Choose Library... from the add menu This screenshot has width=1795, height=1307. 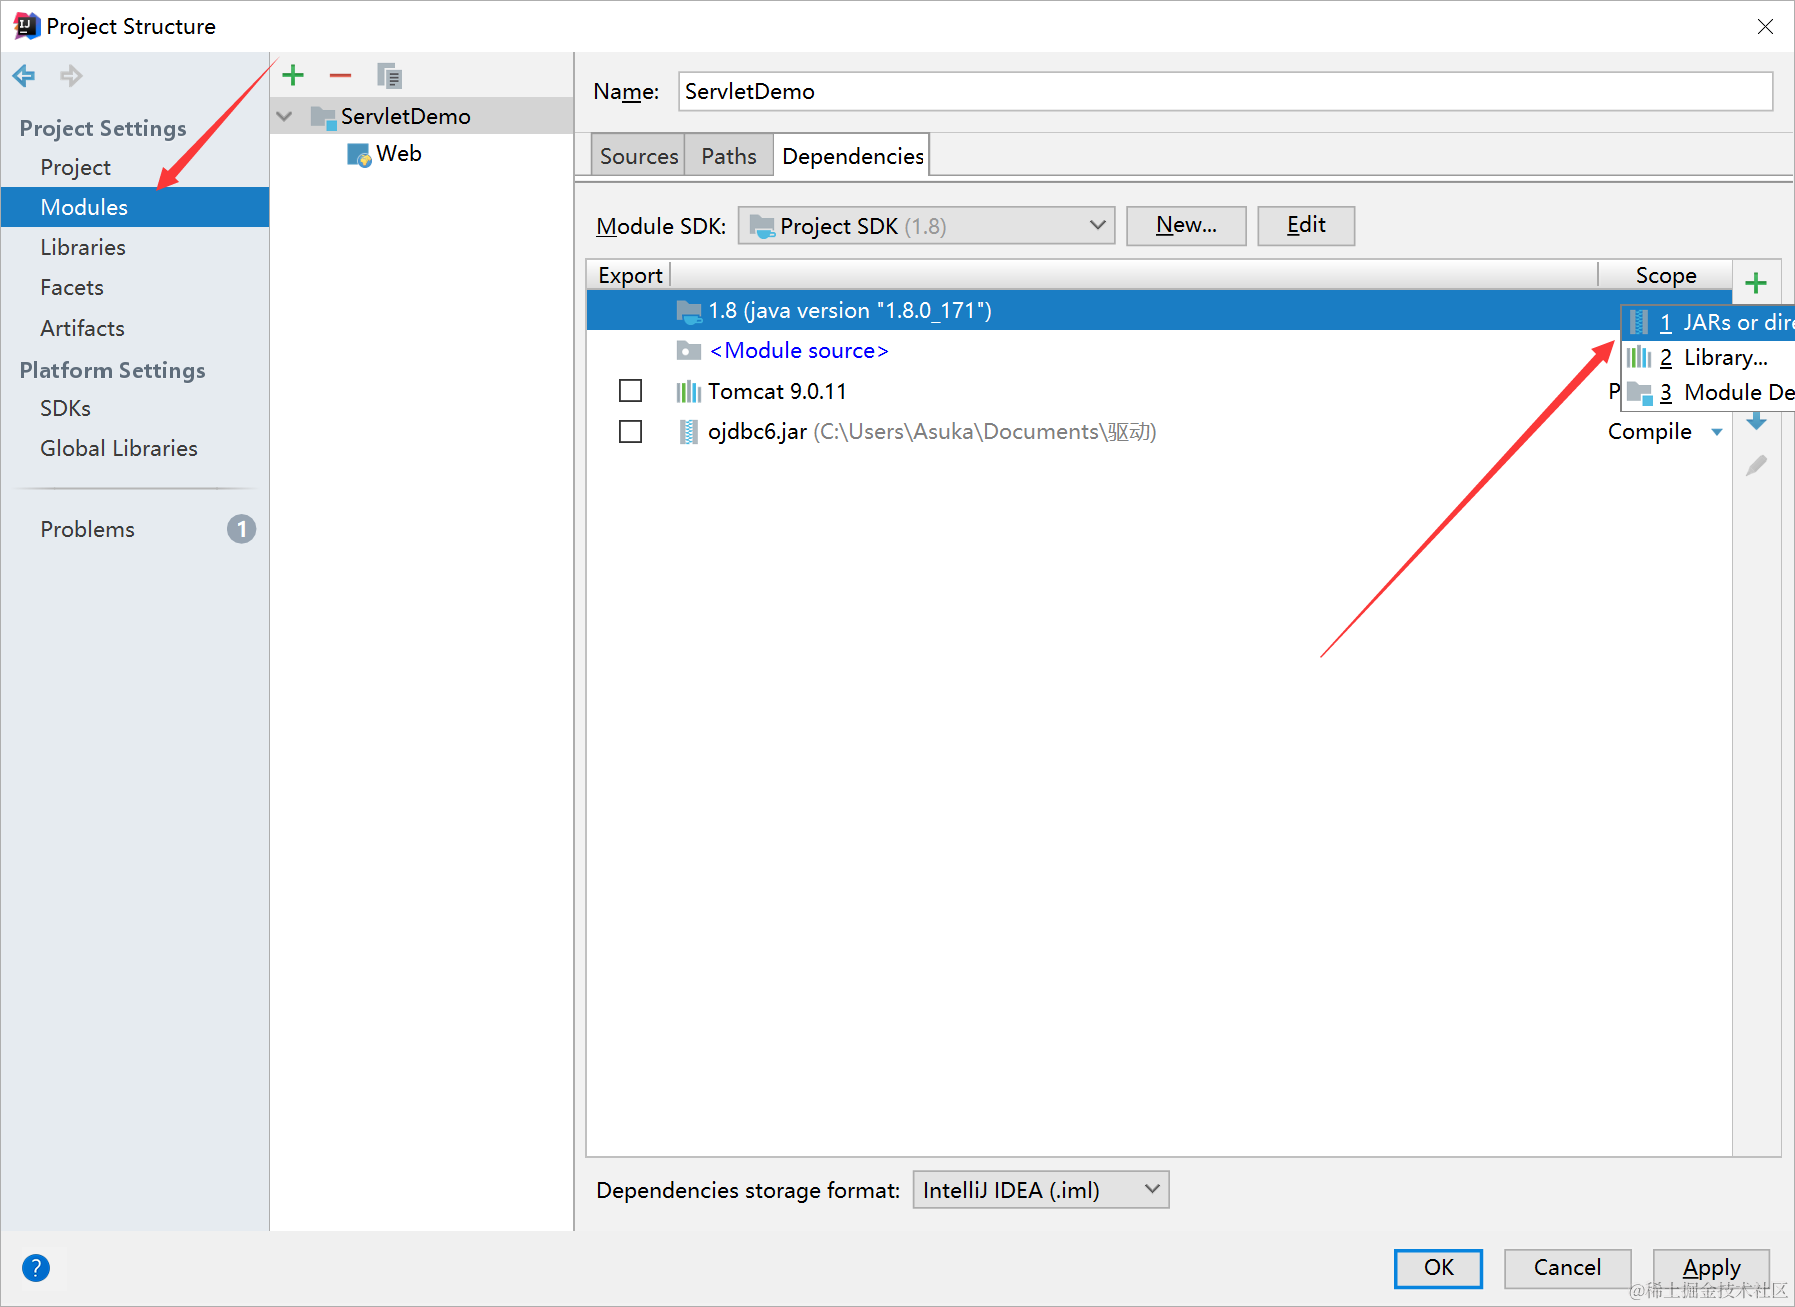pyautogui.click(x=1708, y=357)
